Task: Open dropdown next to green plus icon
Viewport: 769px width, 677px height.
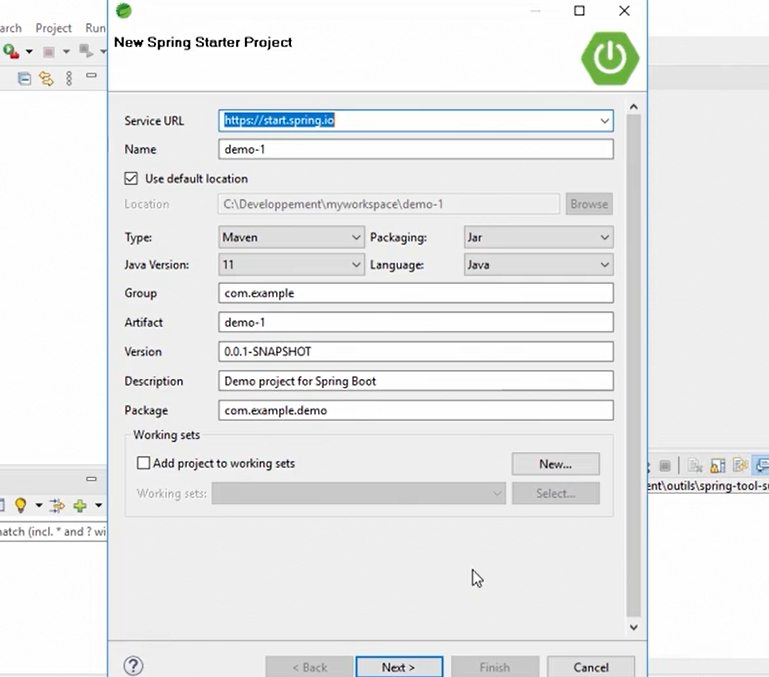Action: 99,505
